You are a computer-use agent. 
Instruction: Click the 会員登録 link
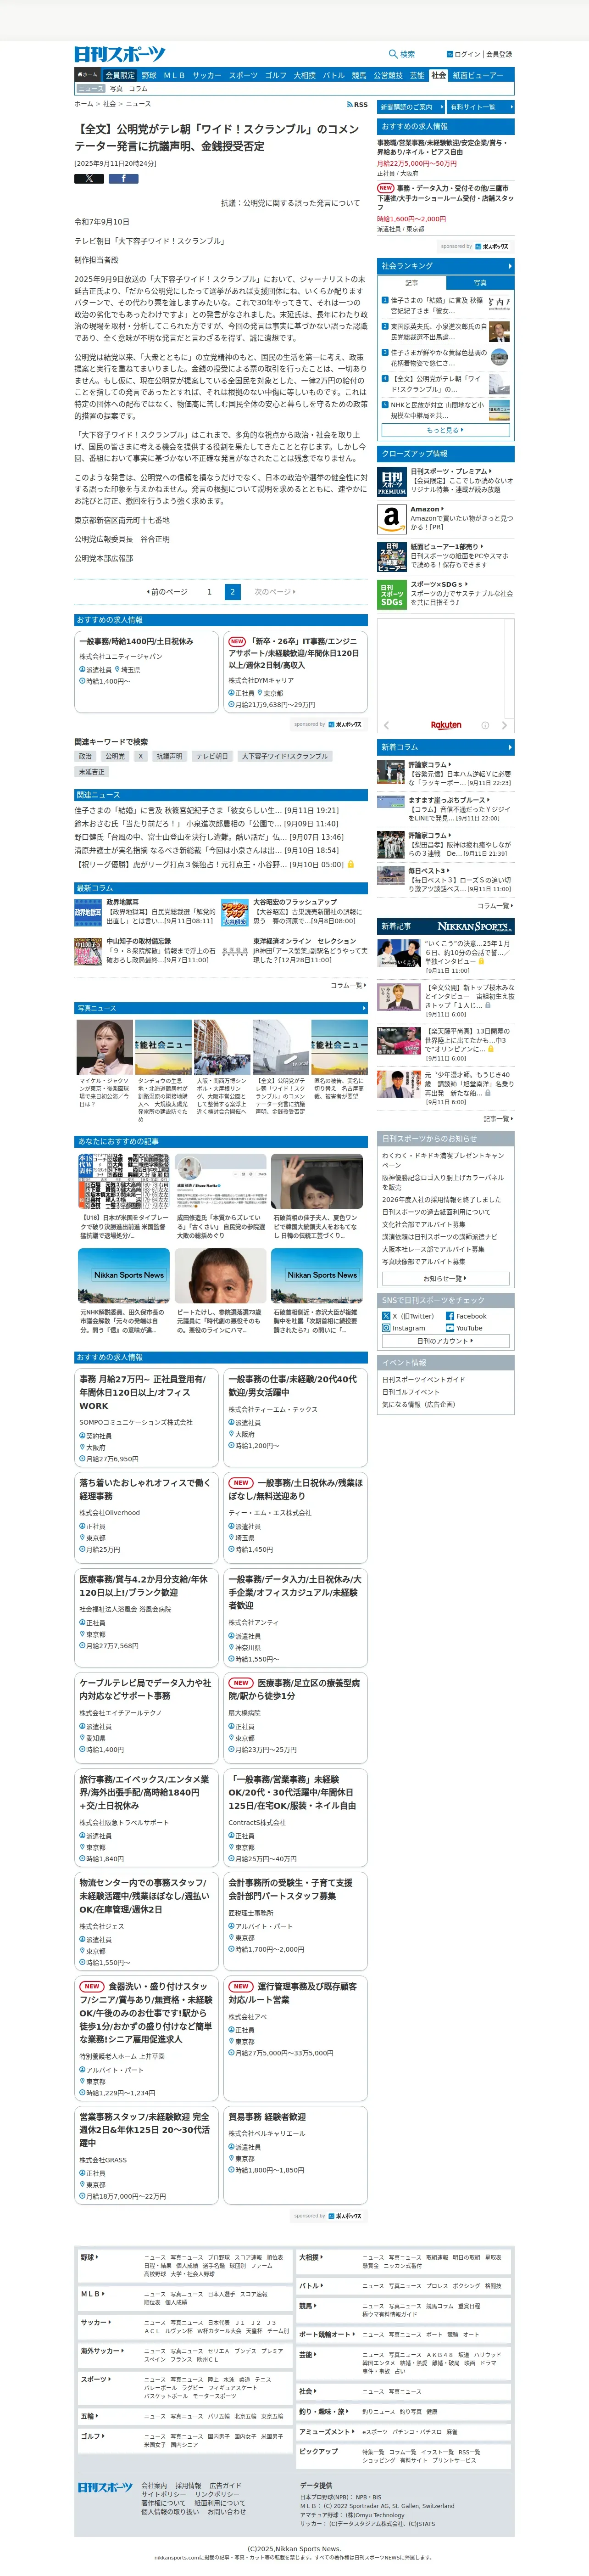499,54
